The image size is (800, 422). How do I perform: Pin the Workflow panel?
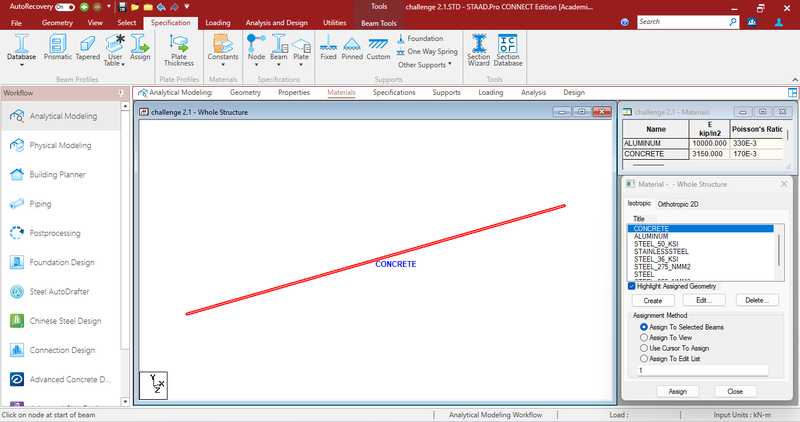121,93
